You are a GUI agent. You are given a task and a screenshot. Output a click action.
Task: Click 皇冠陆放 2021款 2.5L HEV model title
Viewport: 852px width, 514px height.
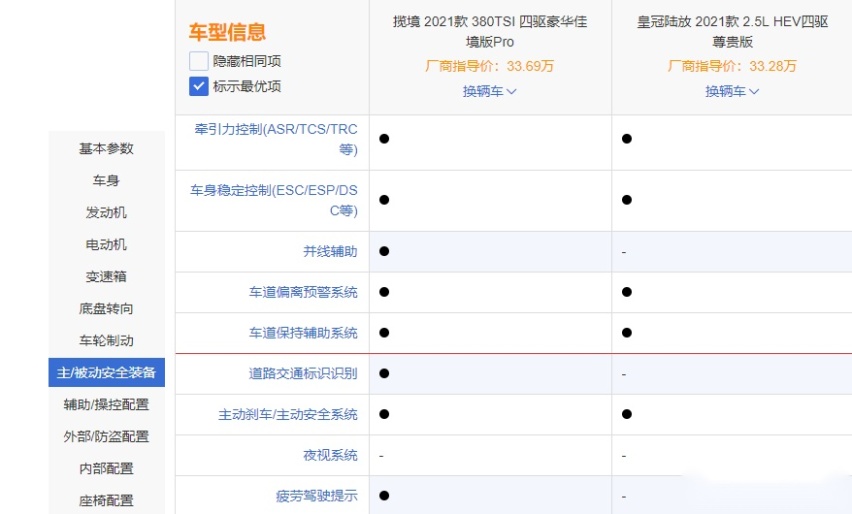tap(732, 32)
